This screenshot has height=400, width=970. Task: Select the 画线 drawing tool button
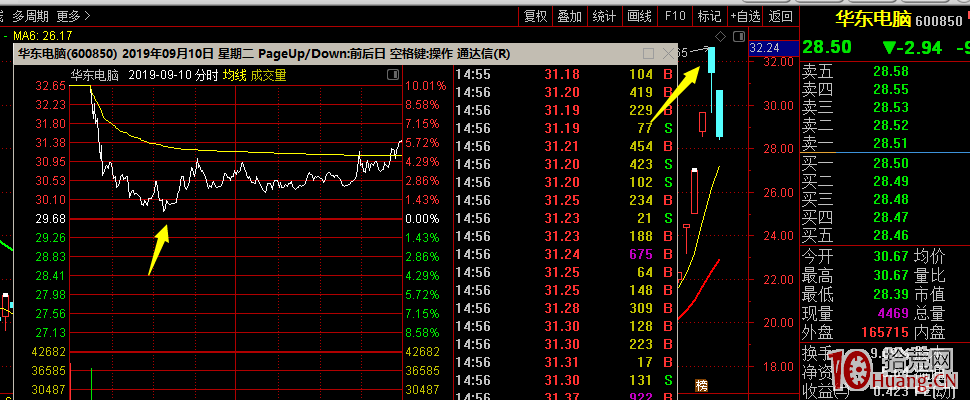[639, 17]
